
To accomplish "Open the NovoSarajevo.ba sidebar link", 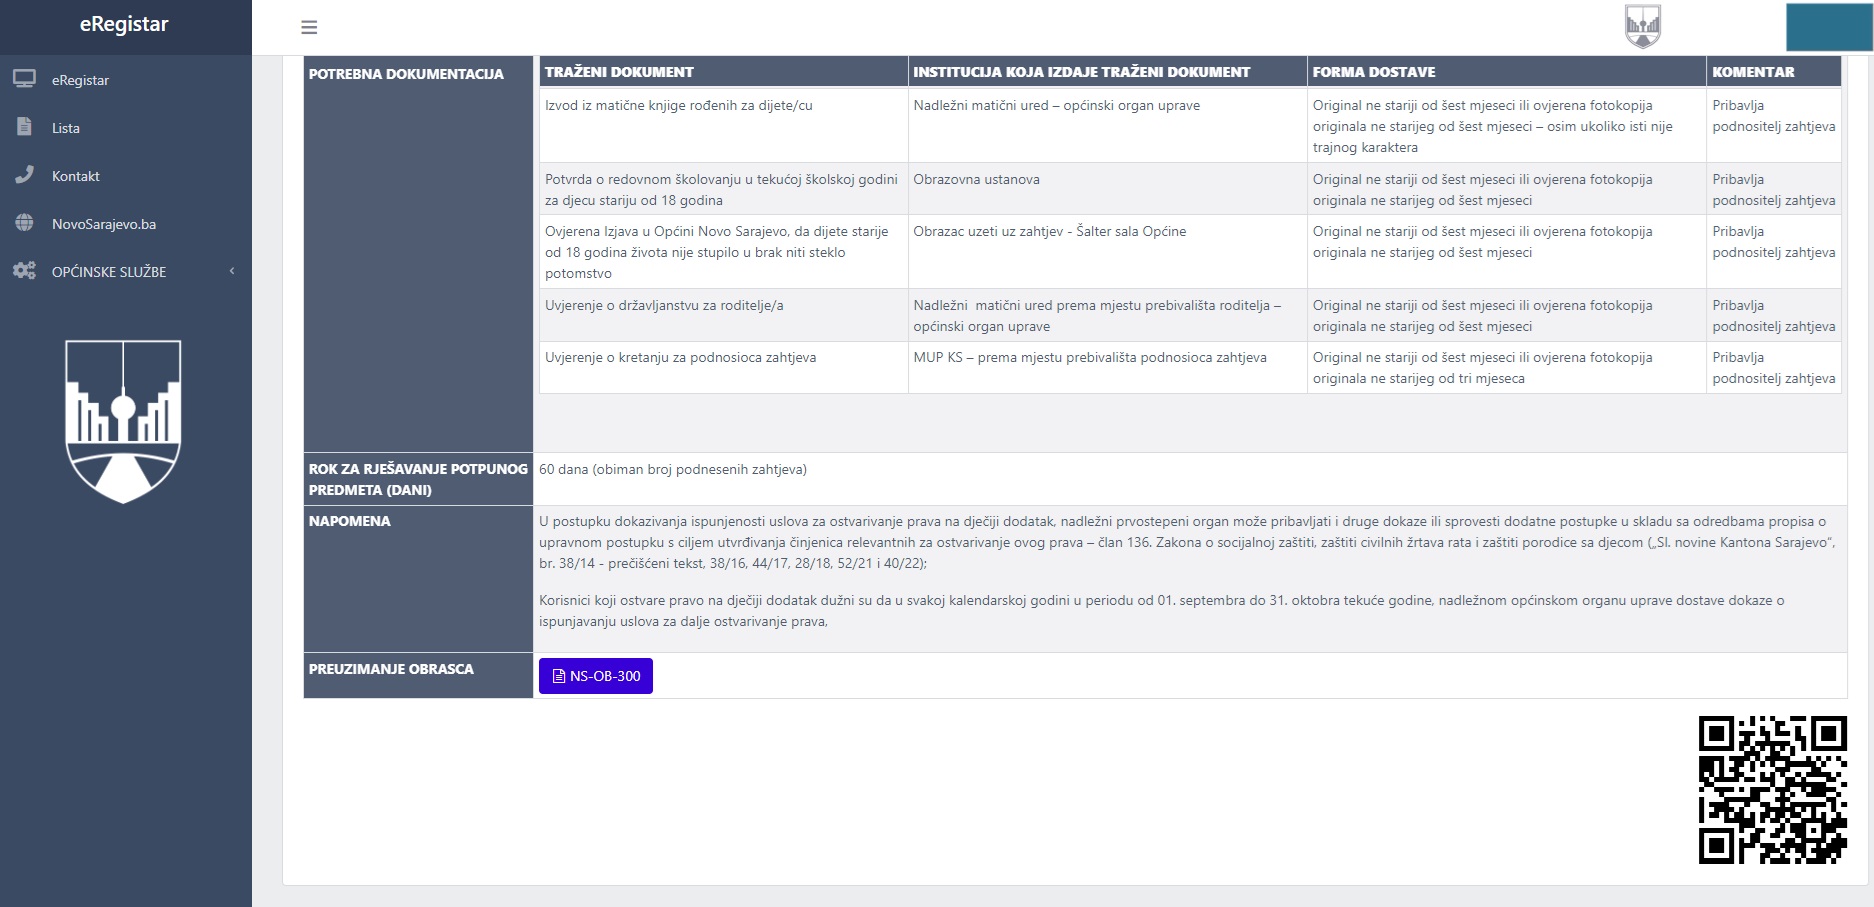I will (104, 224).
